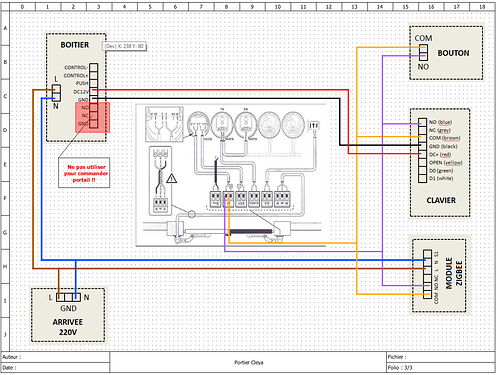Select the PUSH terminal label
The height and width of the screenshot is (375, 497).
tap(82, 83)
